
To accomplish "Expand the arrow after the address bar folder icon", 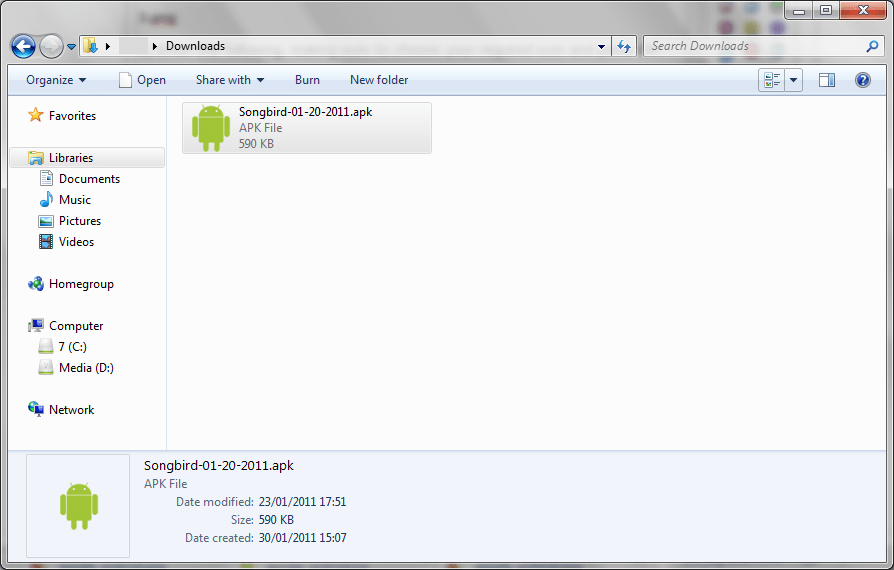I will [108, 46].
